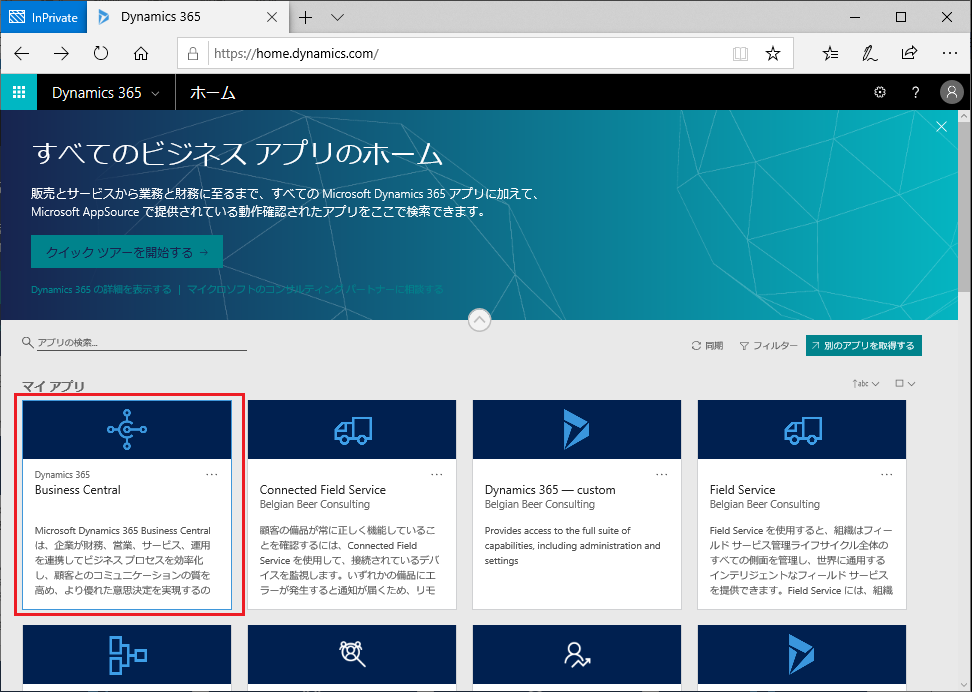Open the tab actions dropdown chevron
The height and width of the screenshot is (692, 972).
pyautogui.click(x=337, y=17)
